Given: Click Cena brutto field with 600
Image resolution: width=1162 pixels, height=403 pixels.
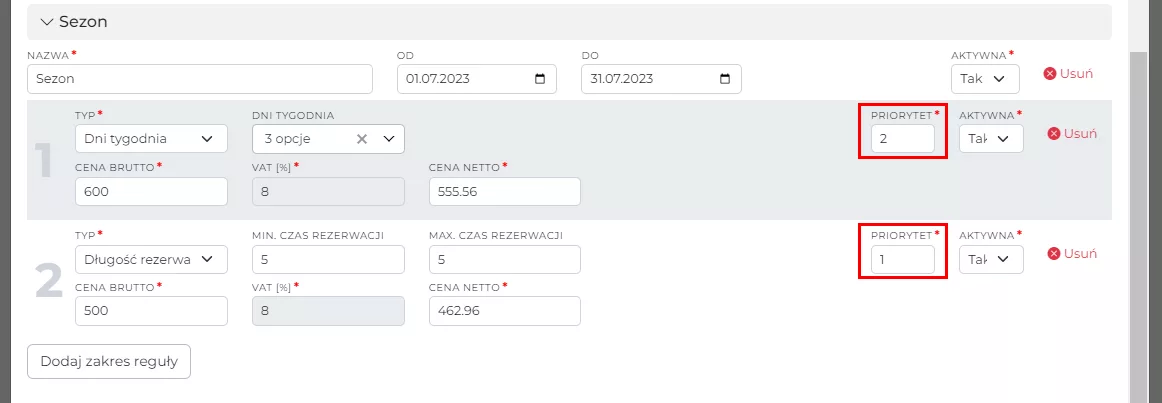Looking at the screenshot, I should click(x=151, y=191).
